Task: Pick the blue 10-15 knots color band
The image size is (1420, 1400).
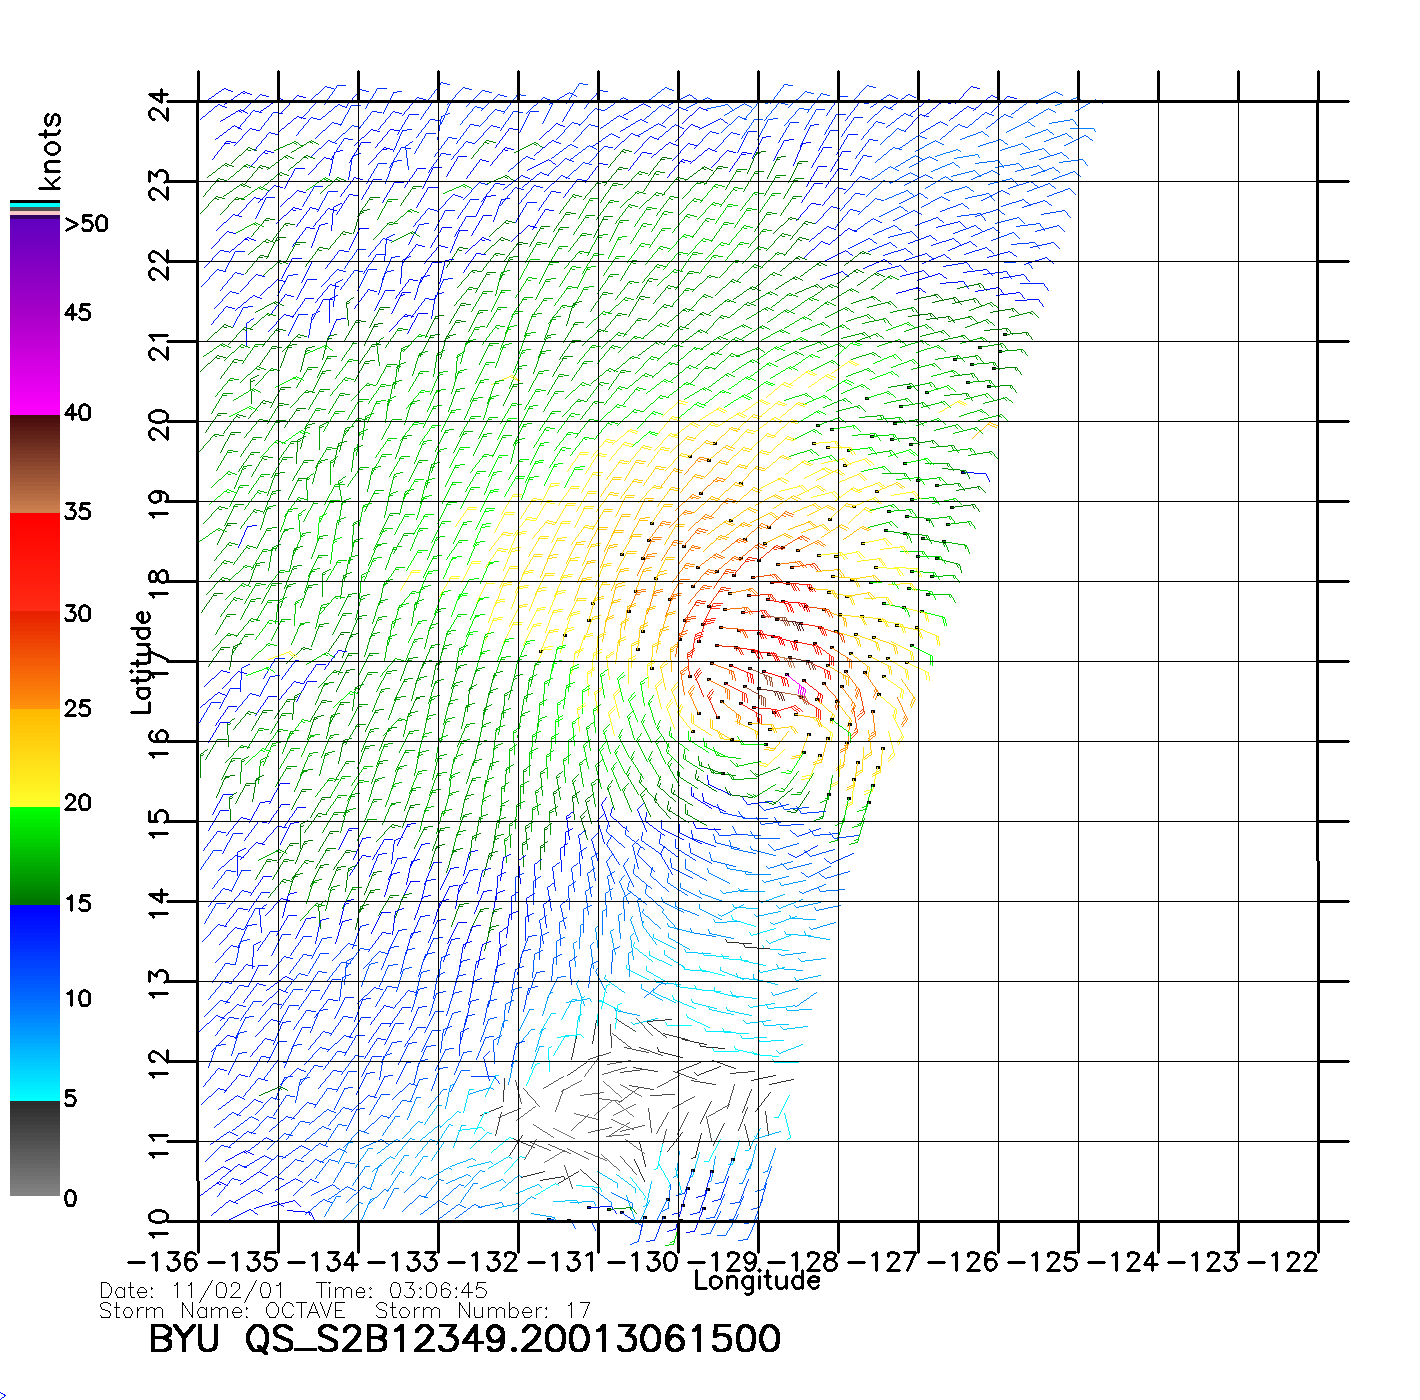Action: (35, 952)
